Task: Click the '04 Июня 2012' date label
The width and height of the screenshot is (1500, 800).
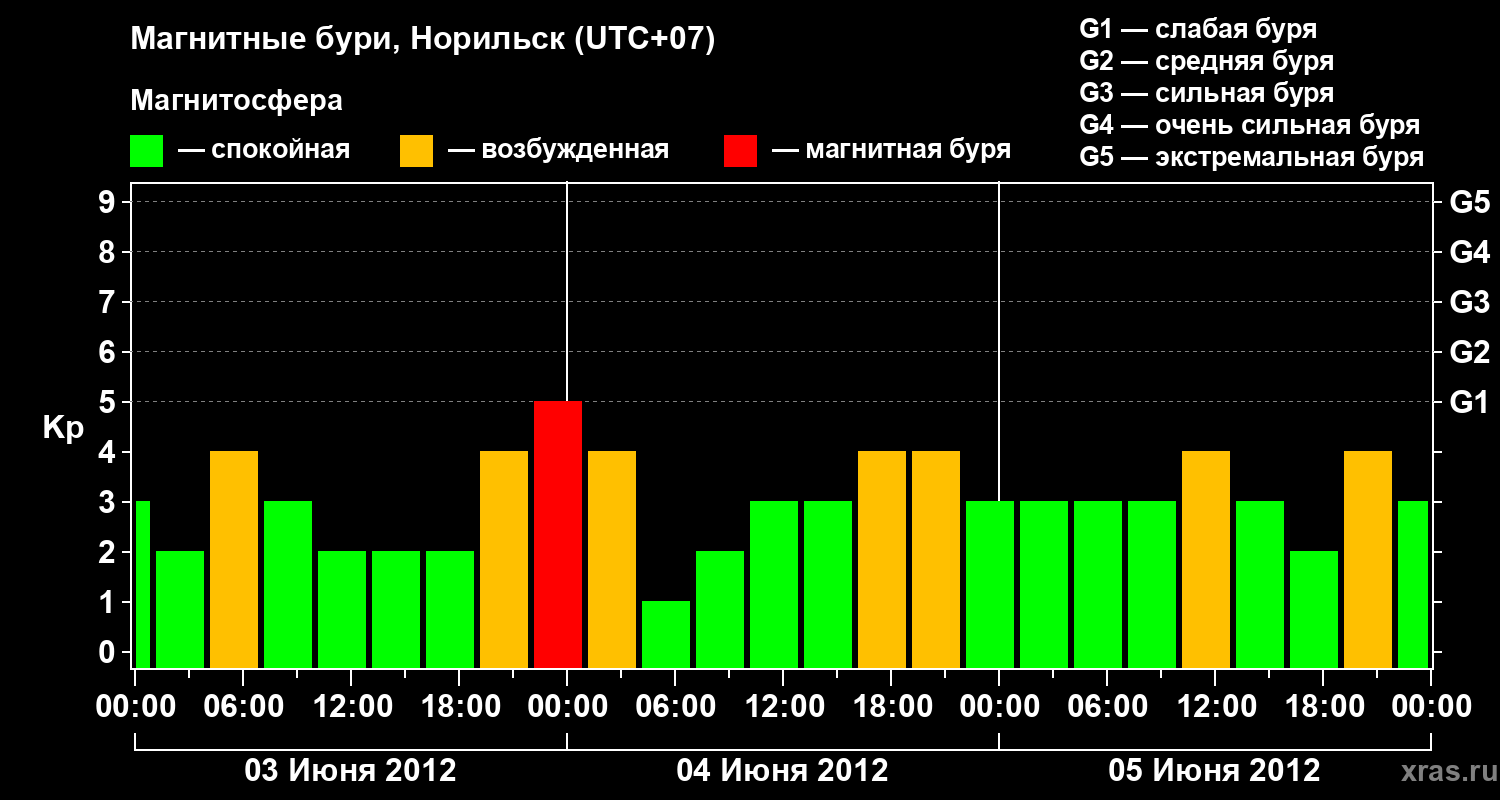Action: [782, 771]
